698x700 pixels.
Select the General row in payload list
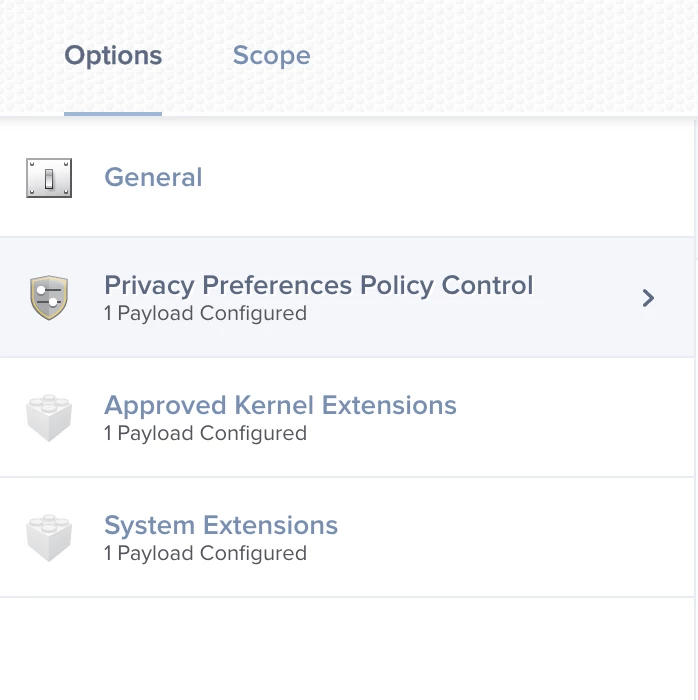347,177
